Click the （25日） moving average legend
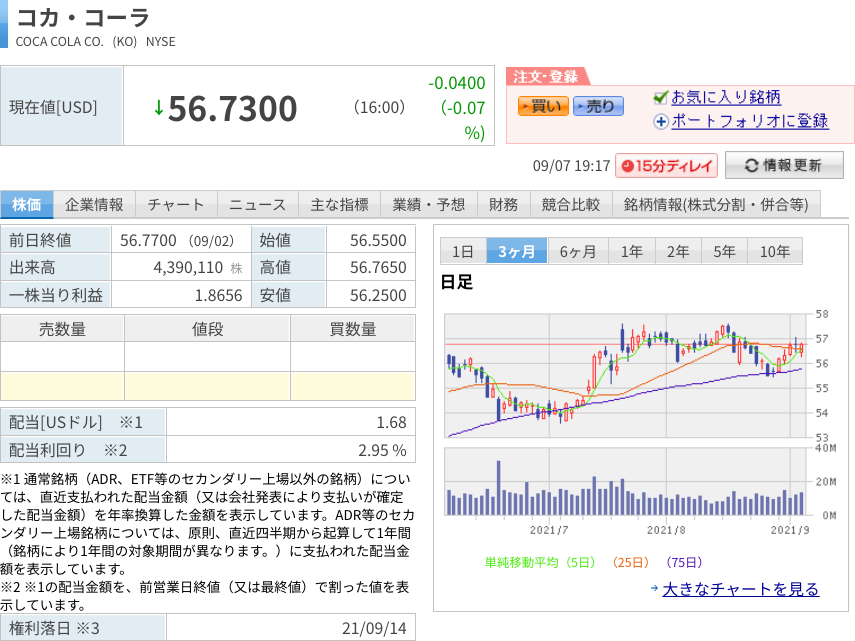Image resolution: width=855 pixels, height=641 pixels. point(631,563)
